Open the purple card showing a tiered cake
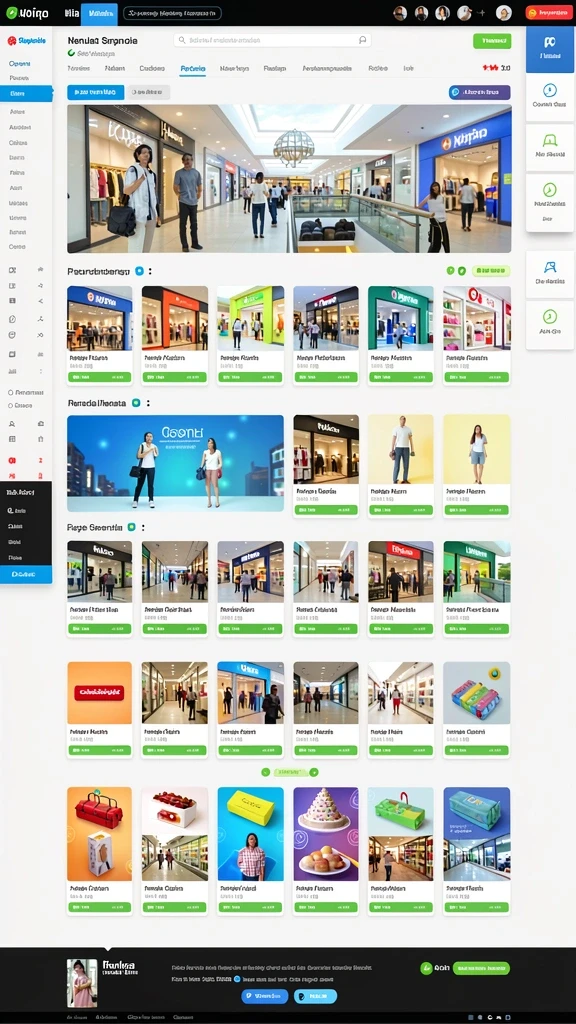This screenshot has width=576, height=1024. click(x=326, y=850)
